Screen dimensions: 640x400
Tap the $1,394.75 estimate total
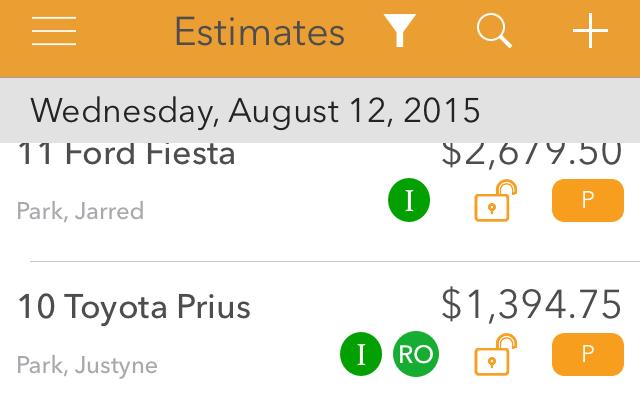[531, 304]
